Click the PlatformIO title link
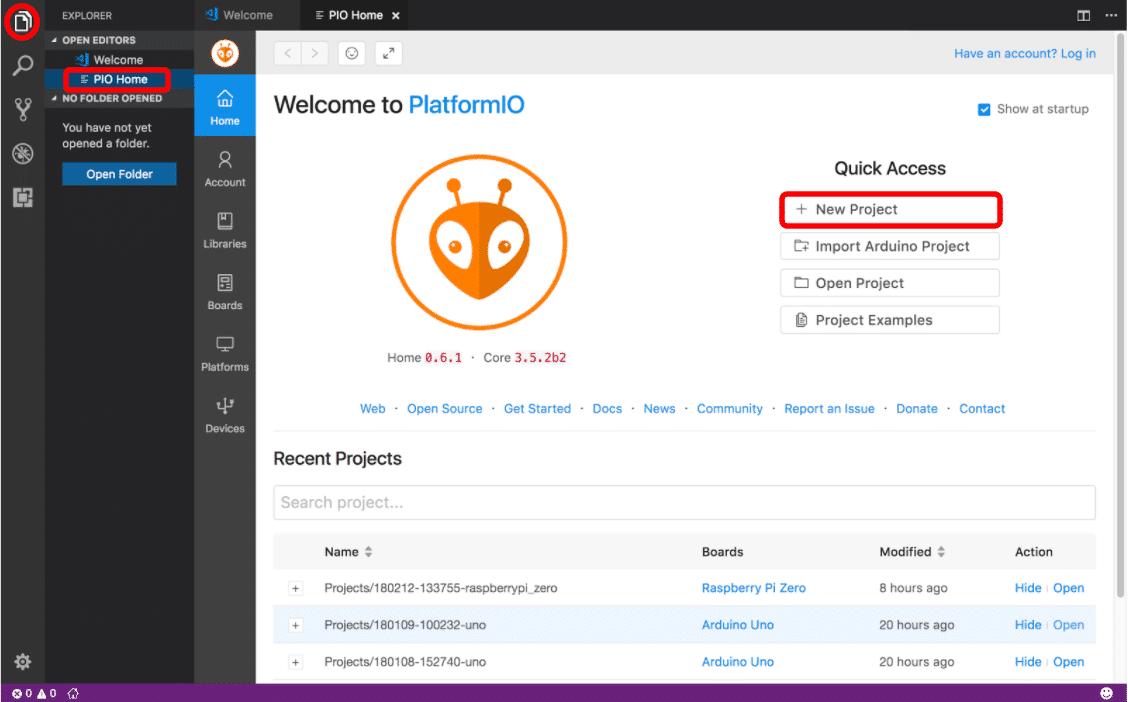This screenshot has width=1128, height=702. tap(466, 105)
